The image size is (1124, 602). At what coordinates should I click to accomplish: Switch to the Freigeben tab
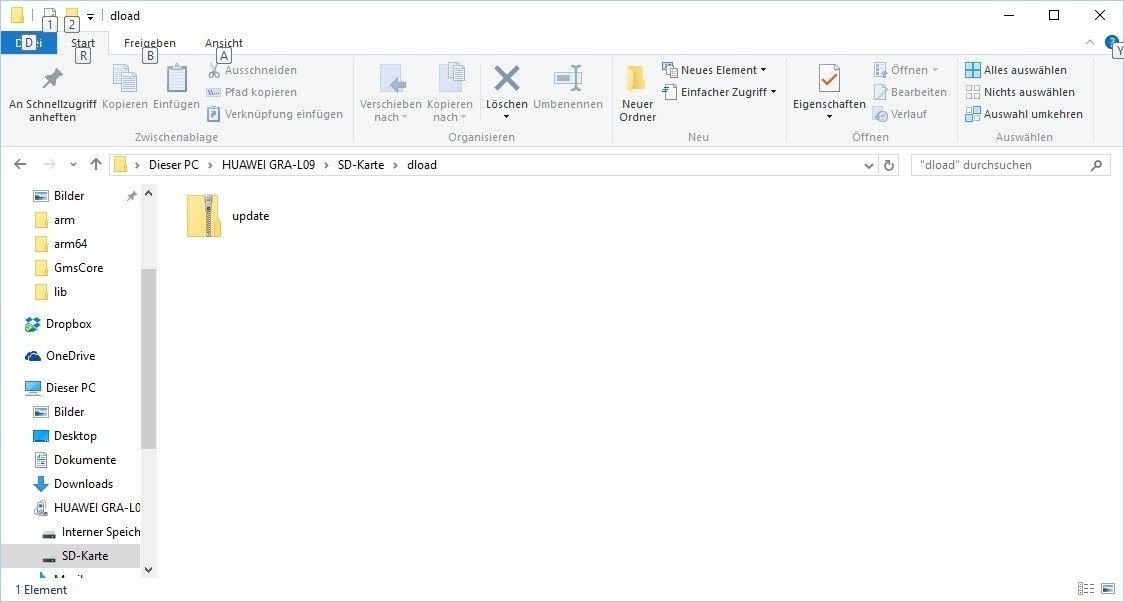(x=150, y=43)
